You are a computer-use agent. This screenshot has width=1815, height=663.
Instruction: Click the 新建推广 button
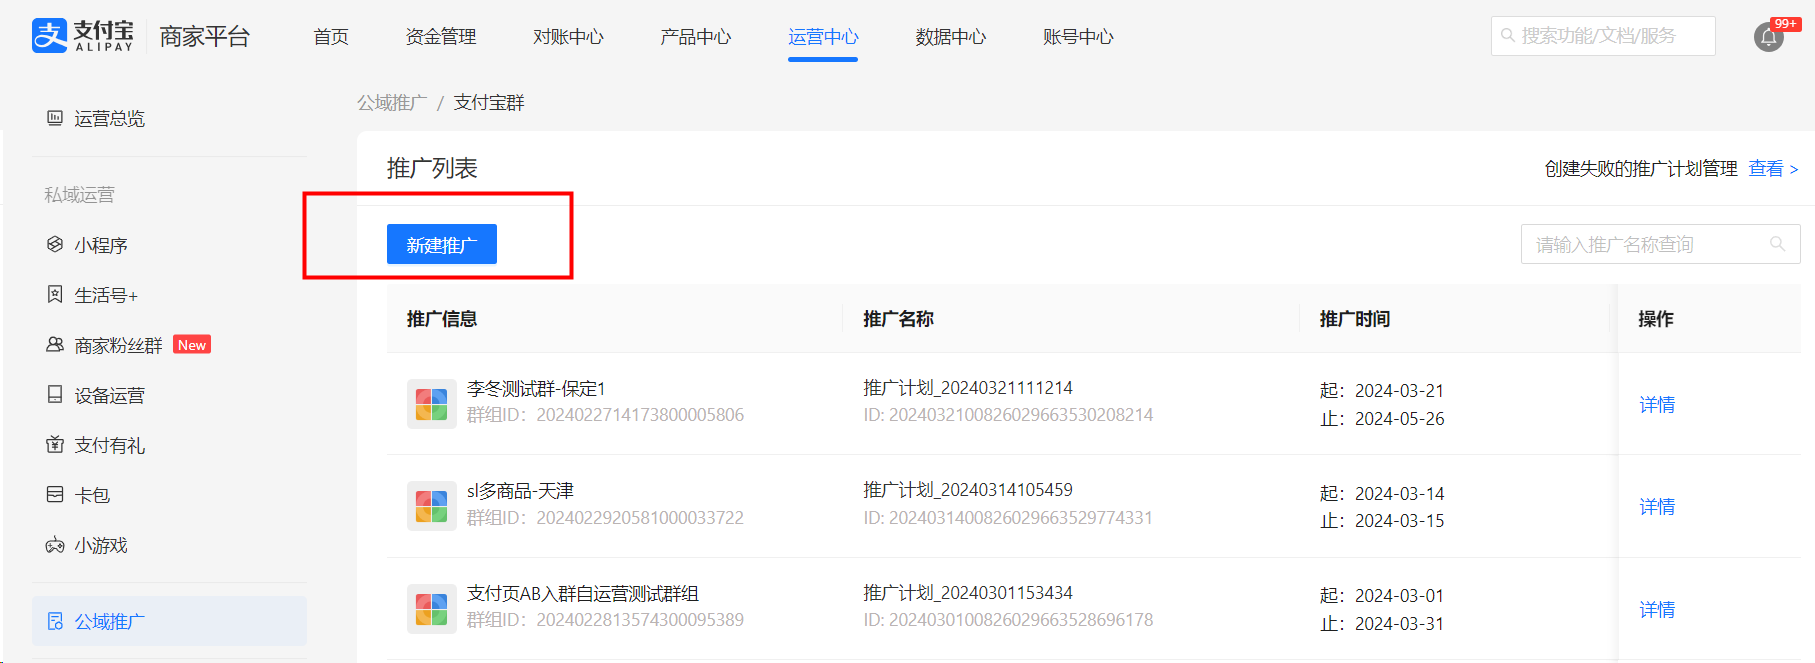coord(441,245)
